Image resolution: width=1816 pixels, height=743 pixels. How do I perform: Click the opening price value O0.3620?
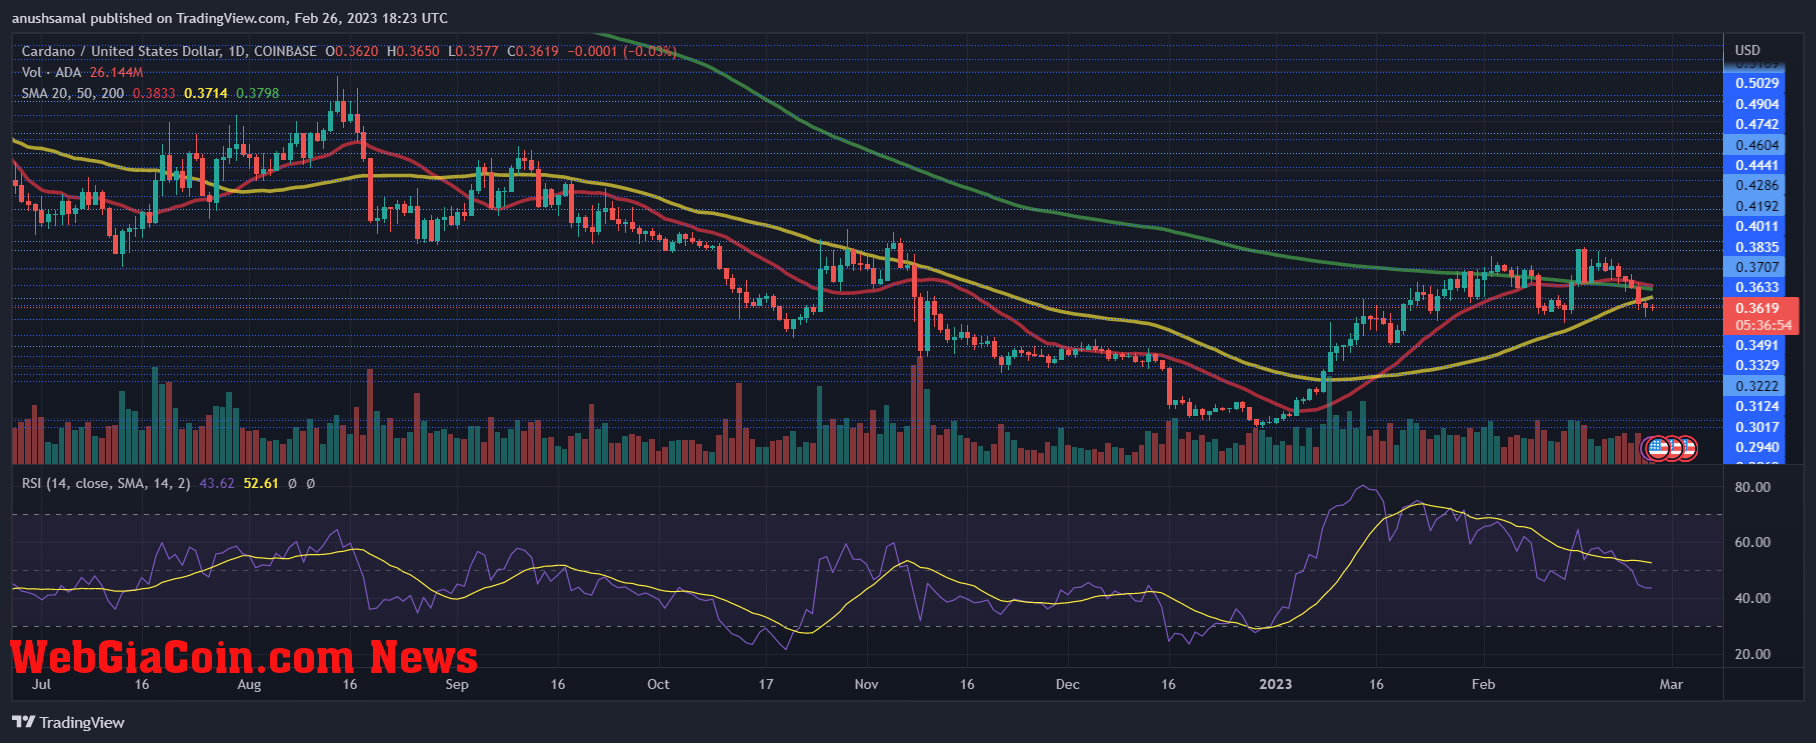coord(352,51)
